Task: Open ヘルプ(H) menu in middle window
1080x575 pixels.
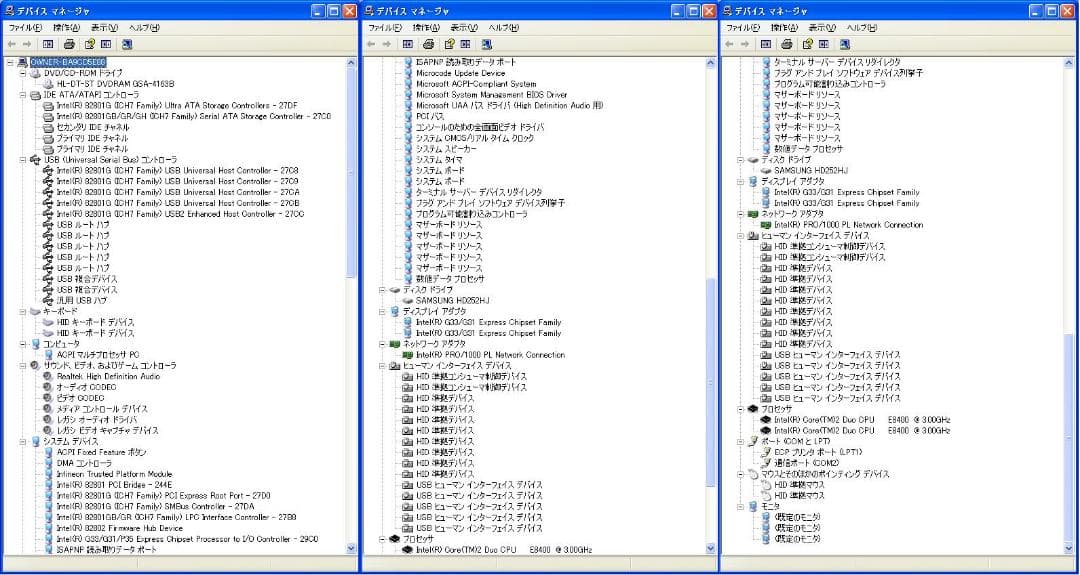Action: click(x=505, y=28)
